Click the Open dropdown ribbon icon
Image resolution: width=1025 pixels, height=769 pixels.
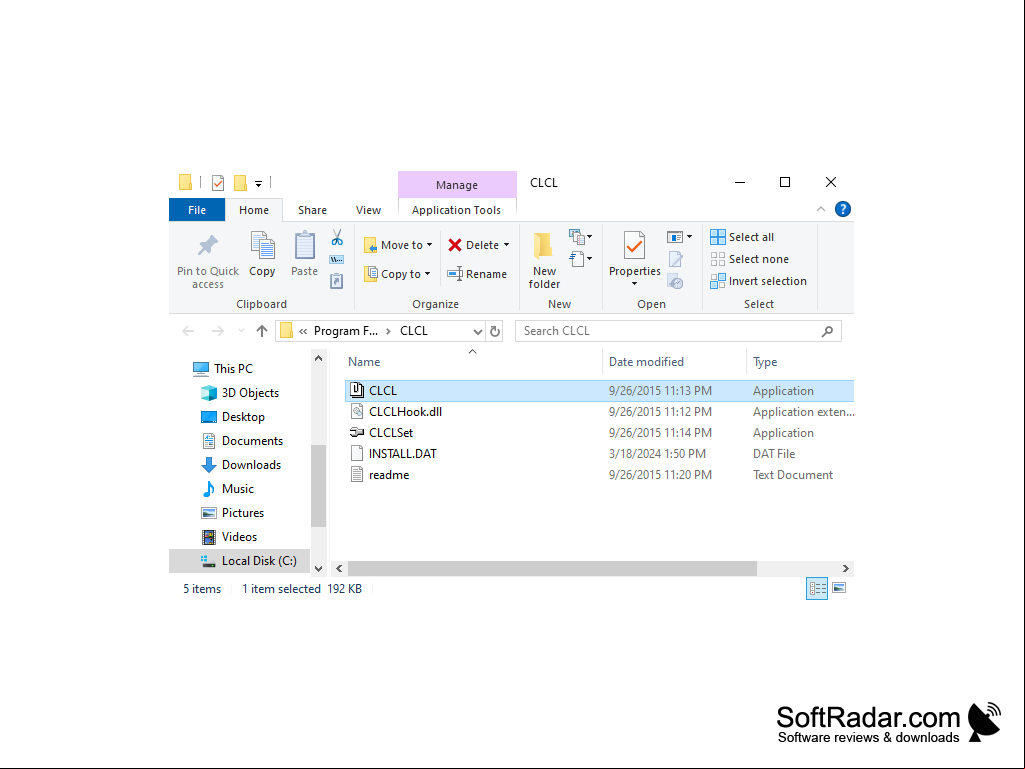pos(679,237)
